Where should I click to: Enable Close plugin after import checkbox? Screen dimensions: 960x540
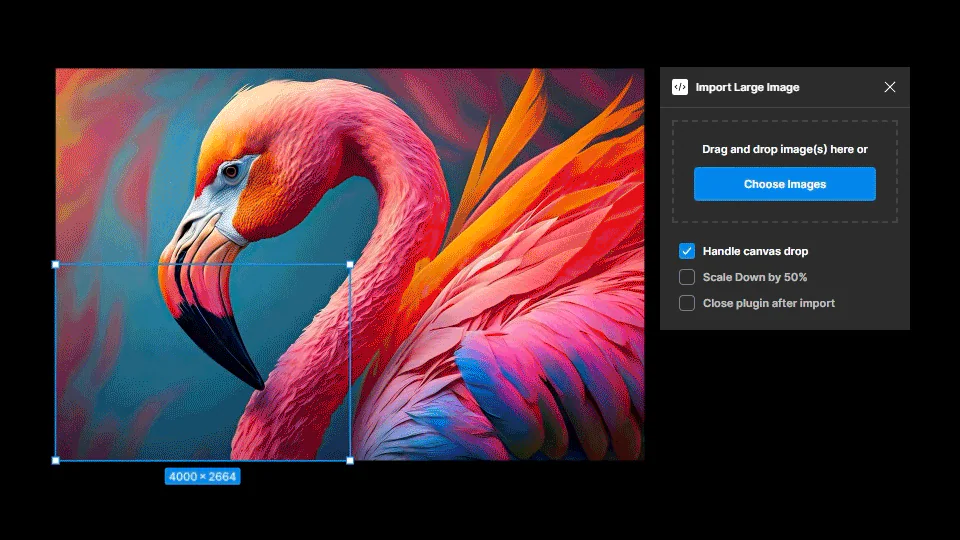click(687, 303)
